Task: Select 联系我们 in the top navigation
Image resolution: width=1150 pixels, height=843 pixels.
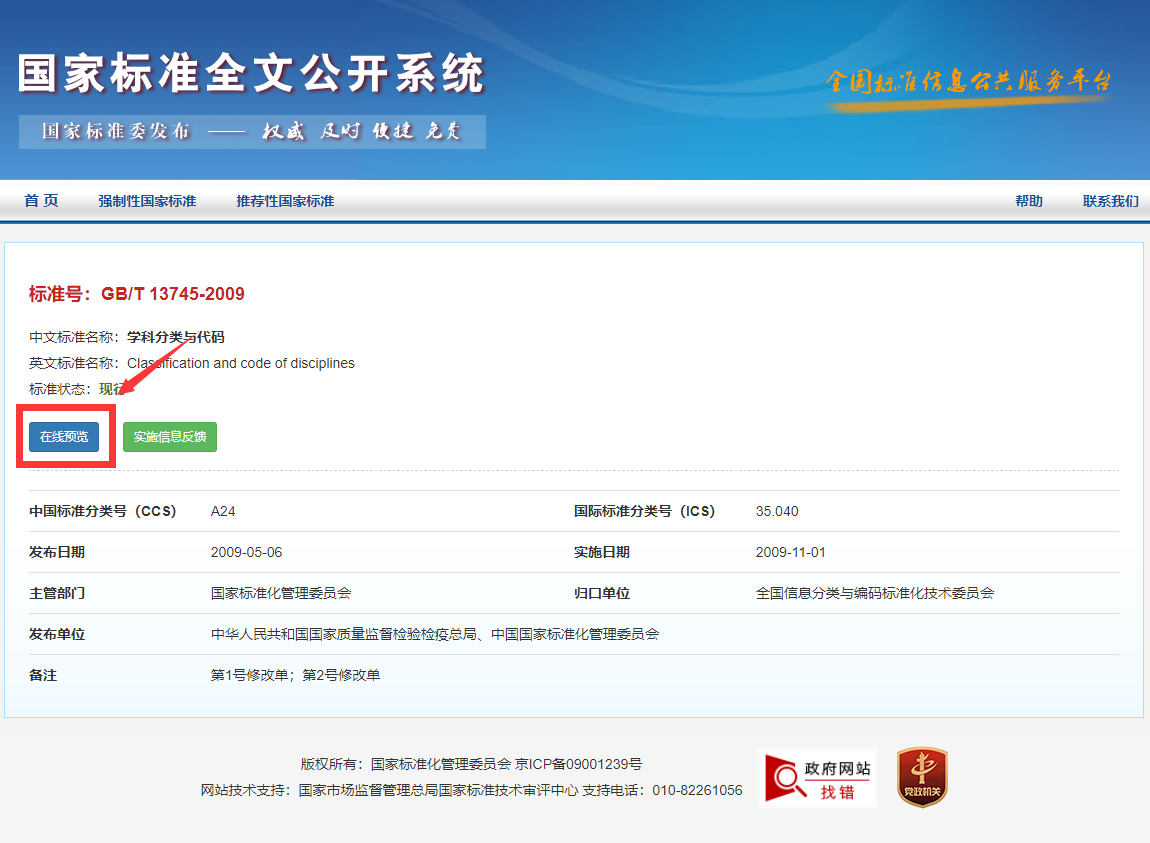Action: tap(1110, 201)
